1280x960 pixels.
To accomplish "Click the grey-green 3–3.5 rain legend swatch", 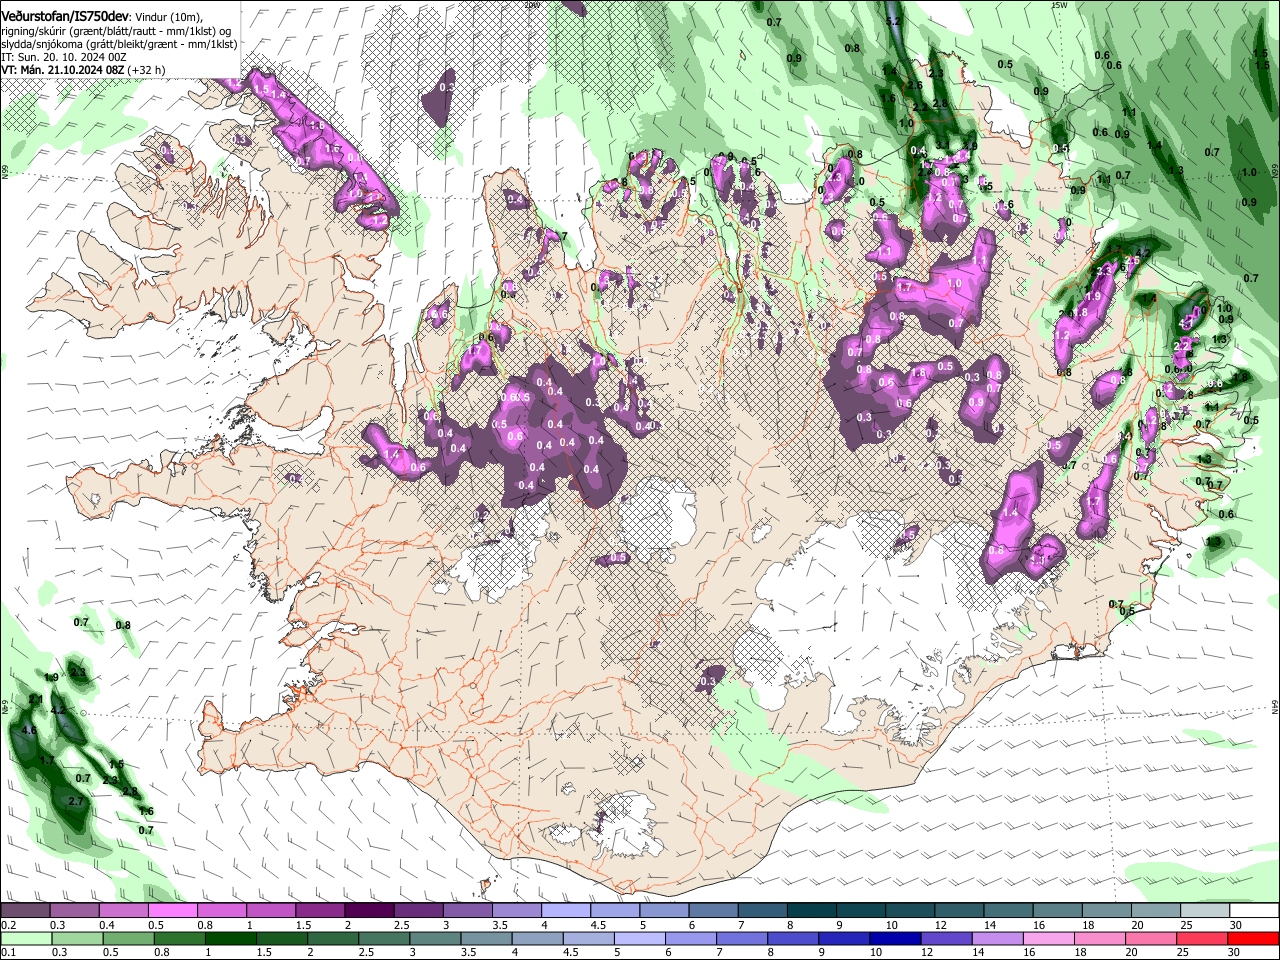I will coord(435,938).
